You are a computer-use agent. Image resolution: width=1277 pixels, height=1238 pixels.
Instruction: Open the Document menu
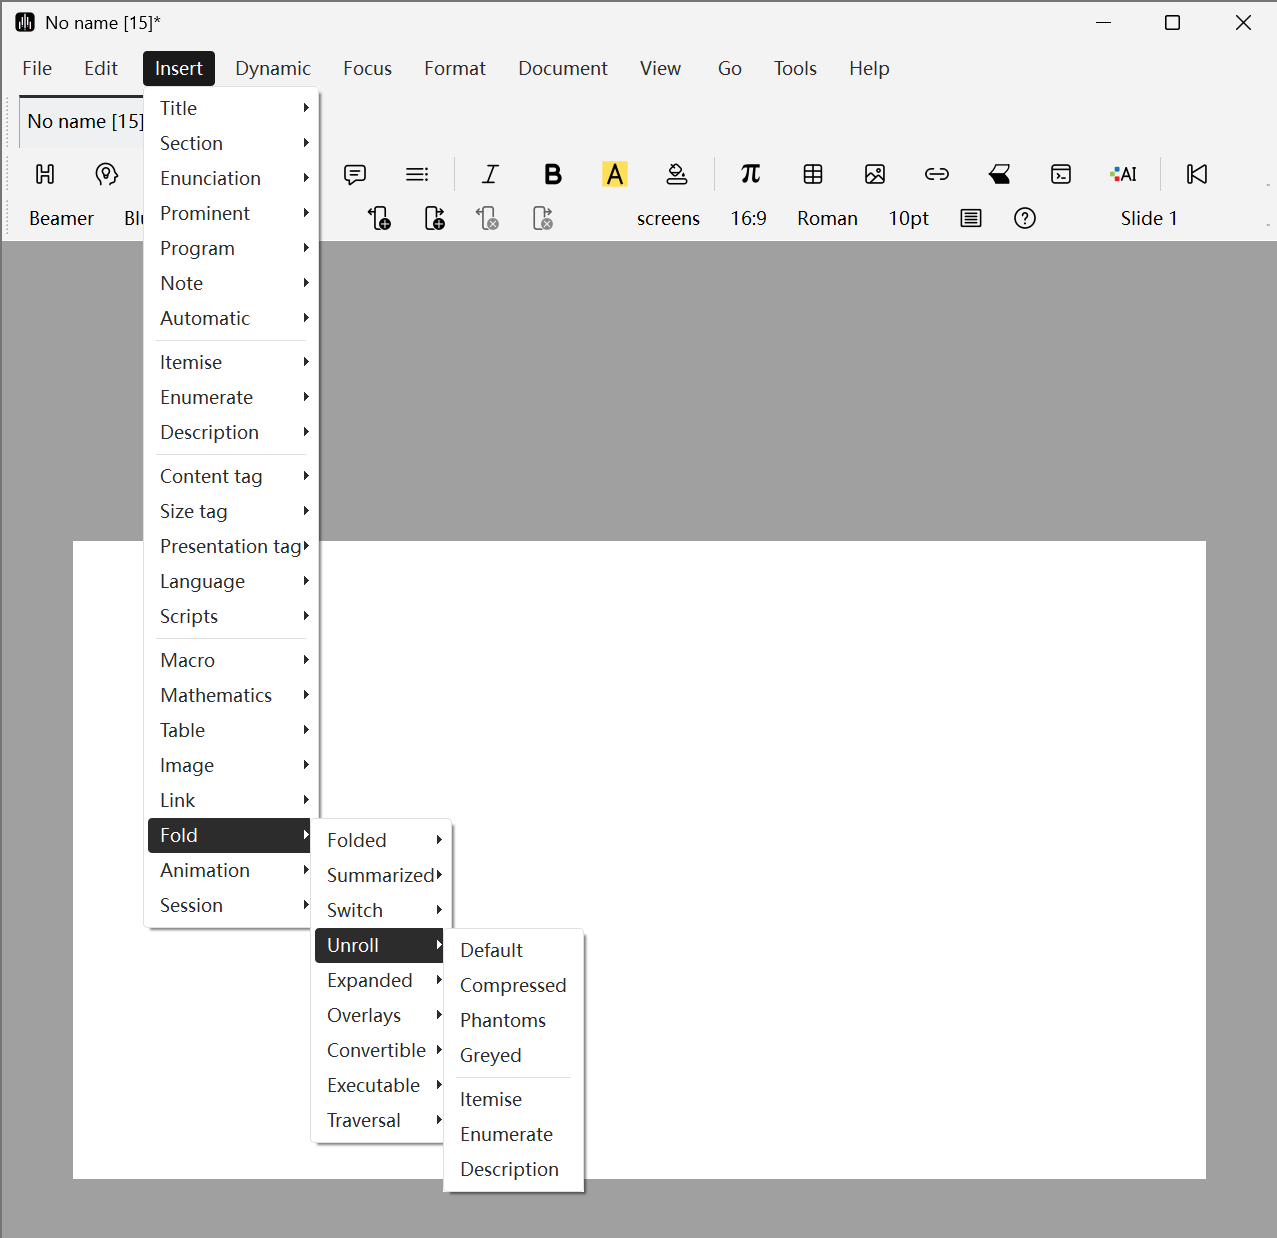point(562,68)
